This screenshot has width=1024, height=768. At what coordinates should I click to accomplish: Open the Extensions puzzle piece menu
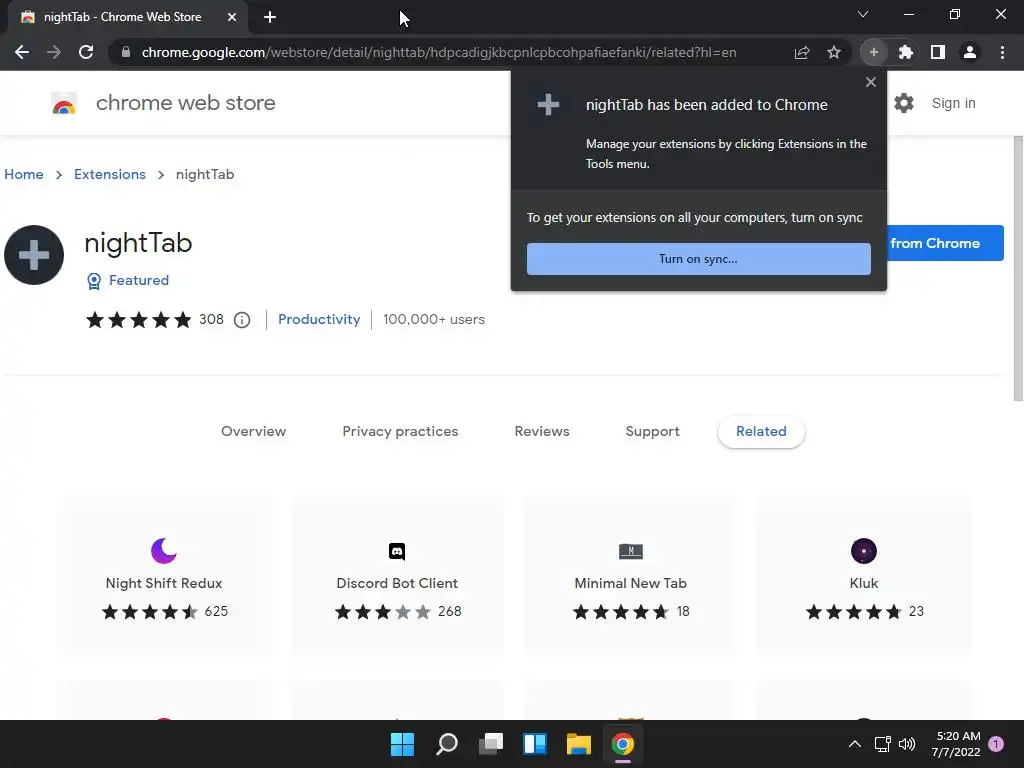(906, 52)
